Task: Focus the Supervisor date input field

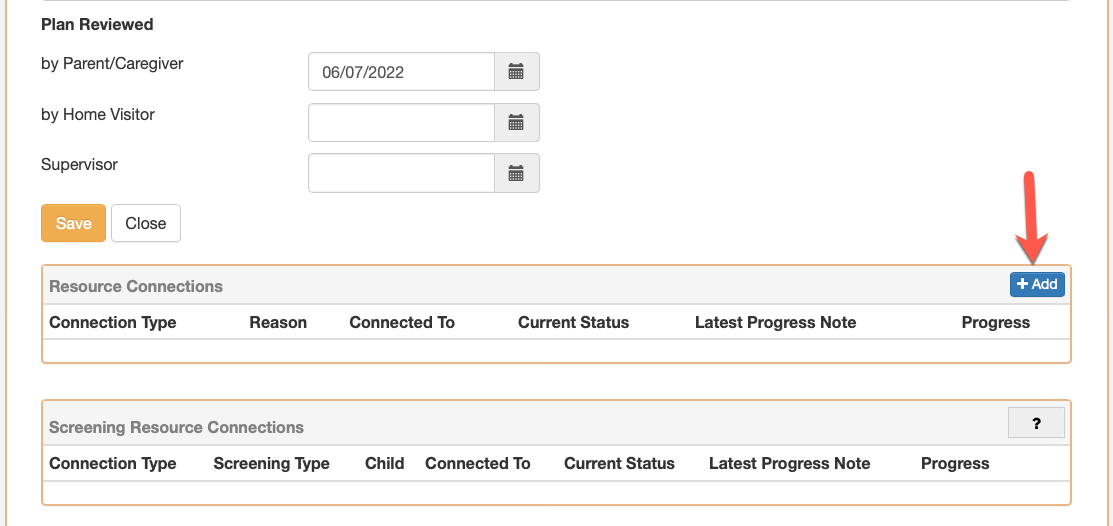Action: (x=401, y=173)
